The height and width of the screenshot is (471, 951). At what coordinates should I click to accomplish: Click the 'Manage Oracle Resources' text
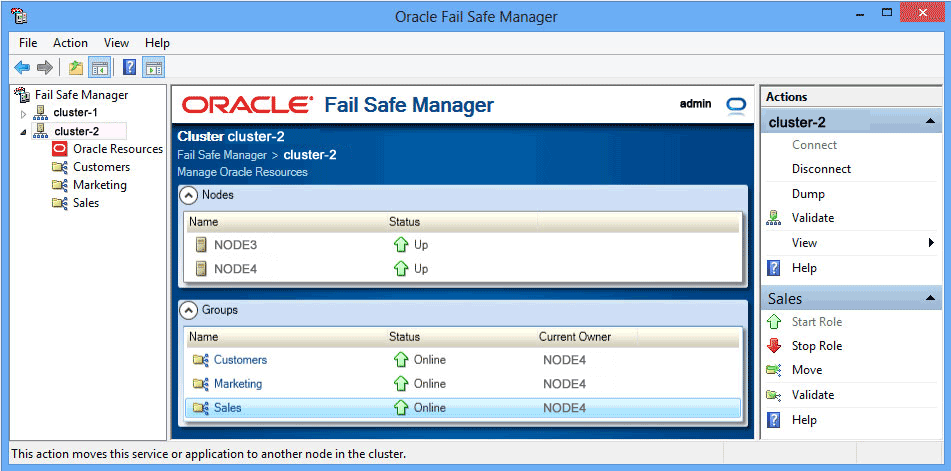coord(242,172)
